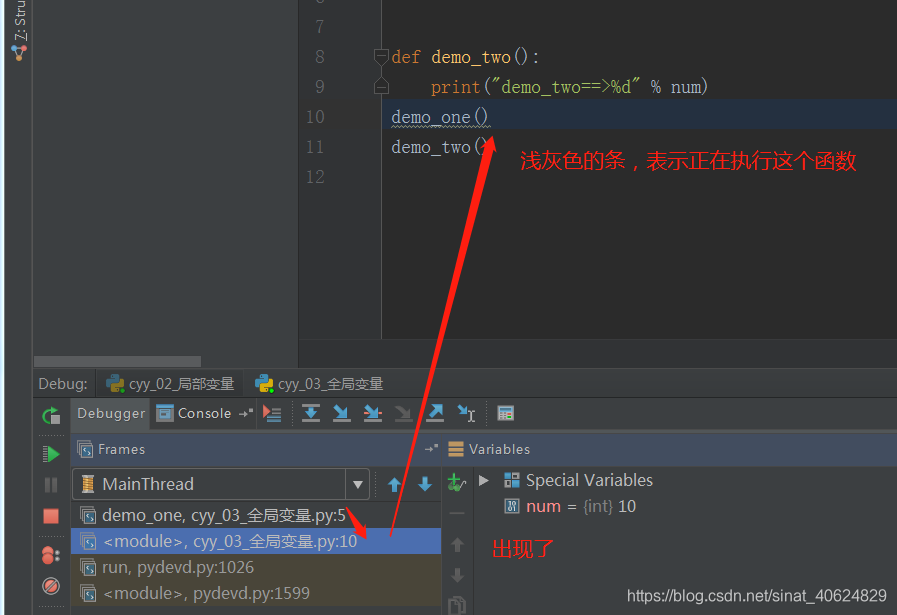Switch to the Debugger tab
The image size is (897, 615).
[111, 414]
